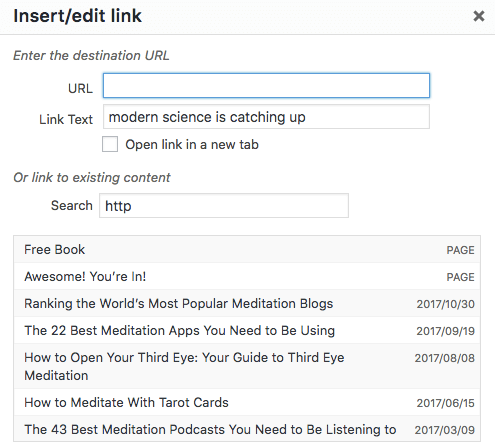
Task: Pick The 22 Best Meditation Apps post
Action: [247, 330]
